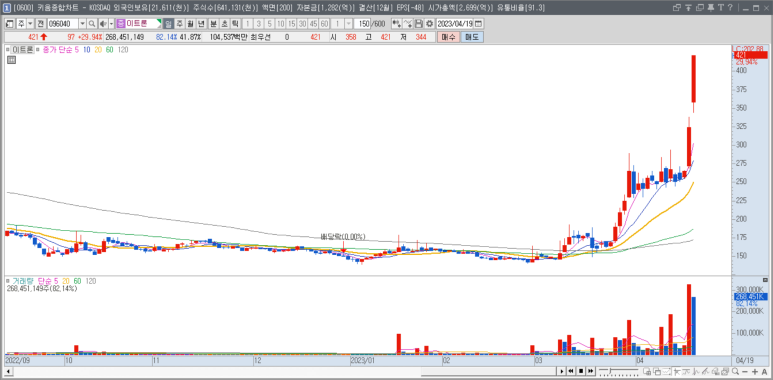Click the 150 bar count input field
This screenshot has height=380, width=773.
pyautogui.click(x=363, y=24)
